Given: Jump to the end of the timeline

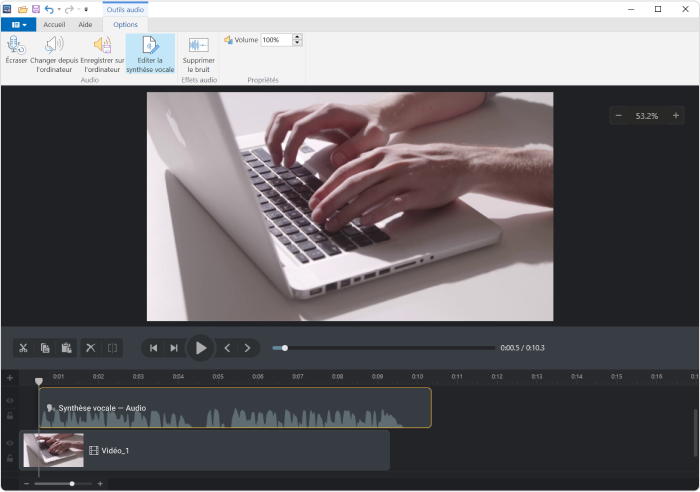Looking at the screenshot, I should point(174,348).
